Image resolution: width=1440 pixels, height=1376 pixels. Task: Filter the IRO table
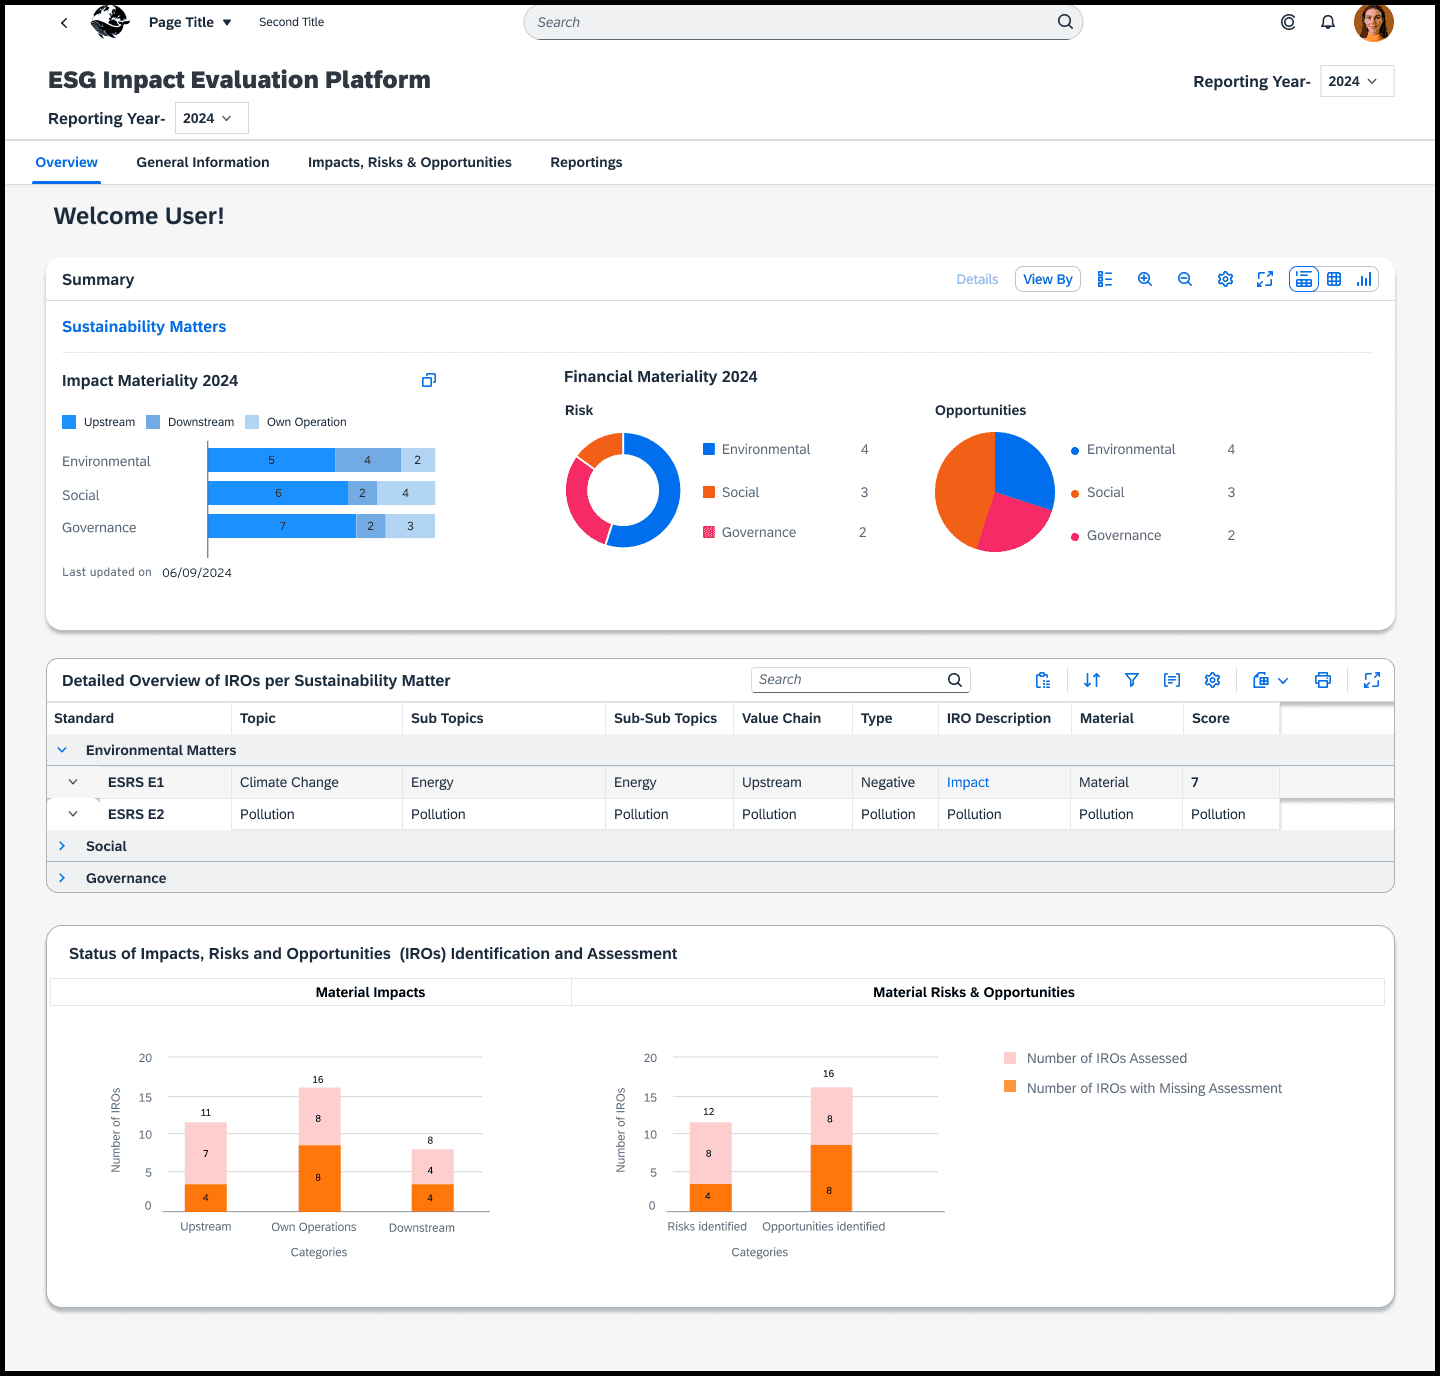(x=1132, y=680)
